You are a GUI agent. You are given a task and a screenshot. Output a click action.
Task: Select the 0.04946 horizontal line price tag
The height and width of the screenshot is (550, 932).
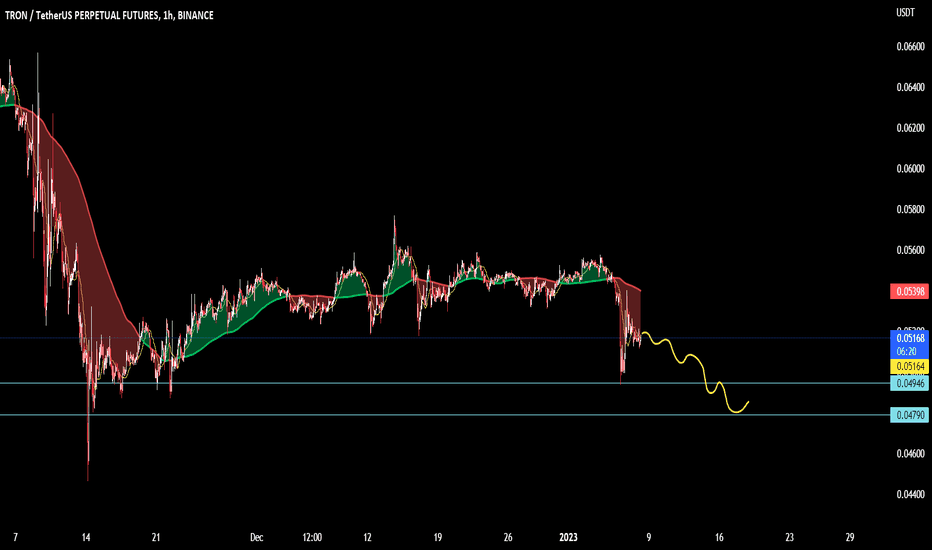tap(909, 384)
